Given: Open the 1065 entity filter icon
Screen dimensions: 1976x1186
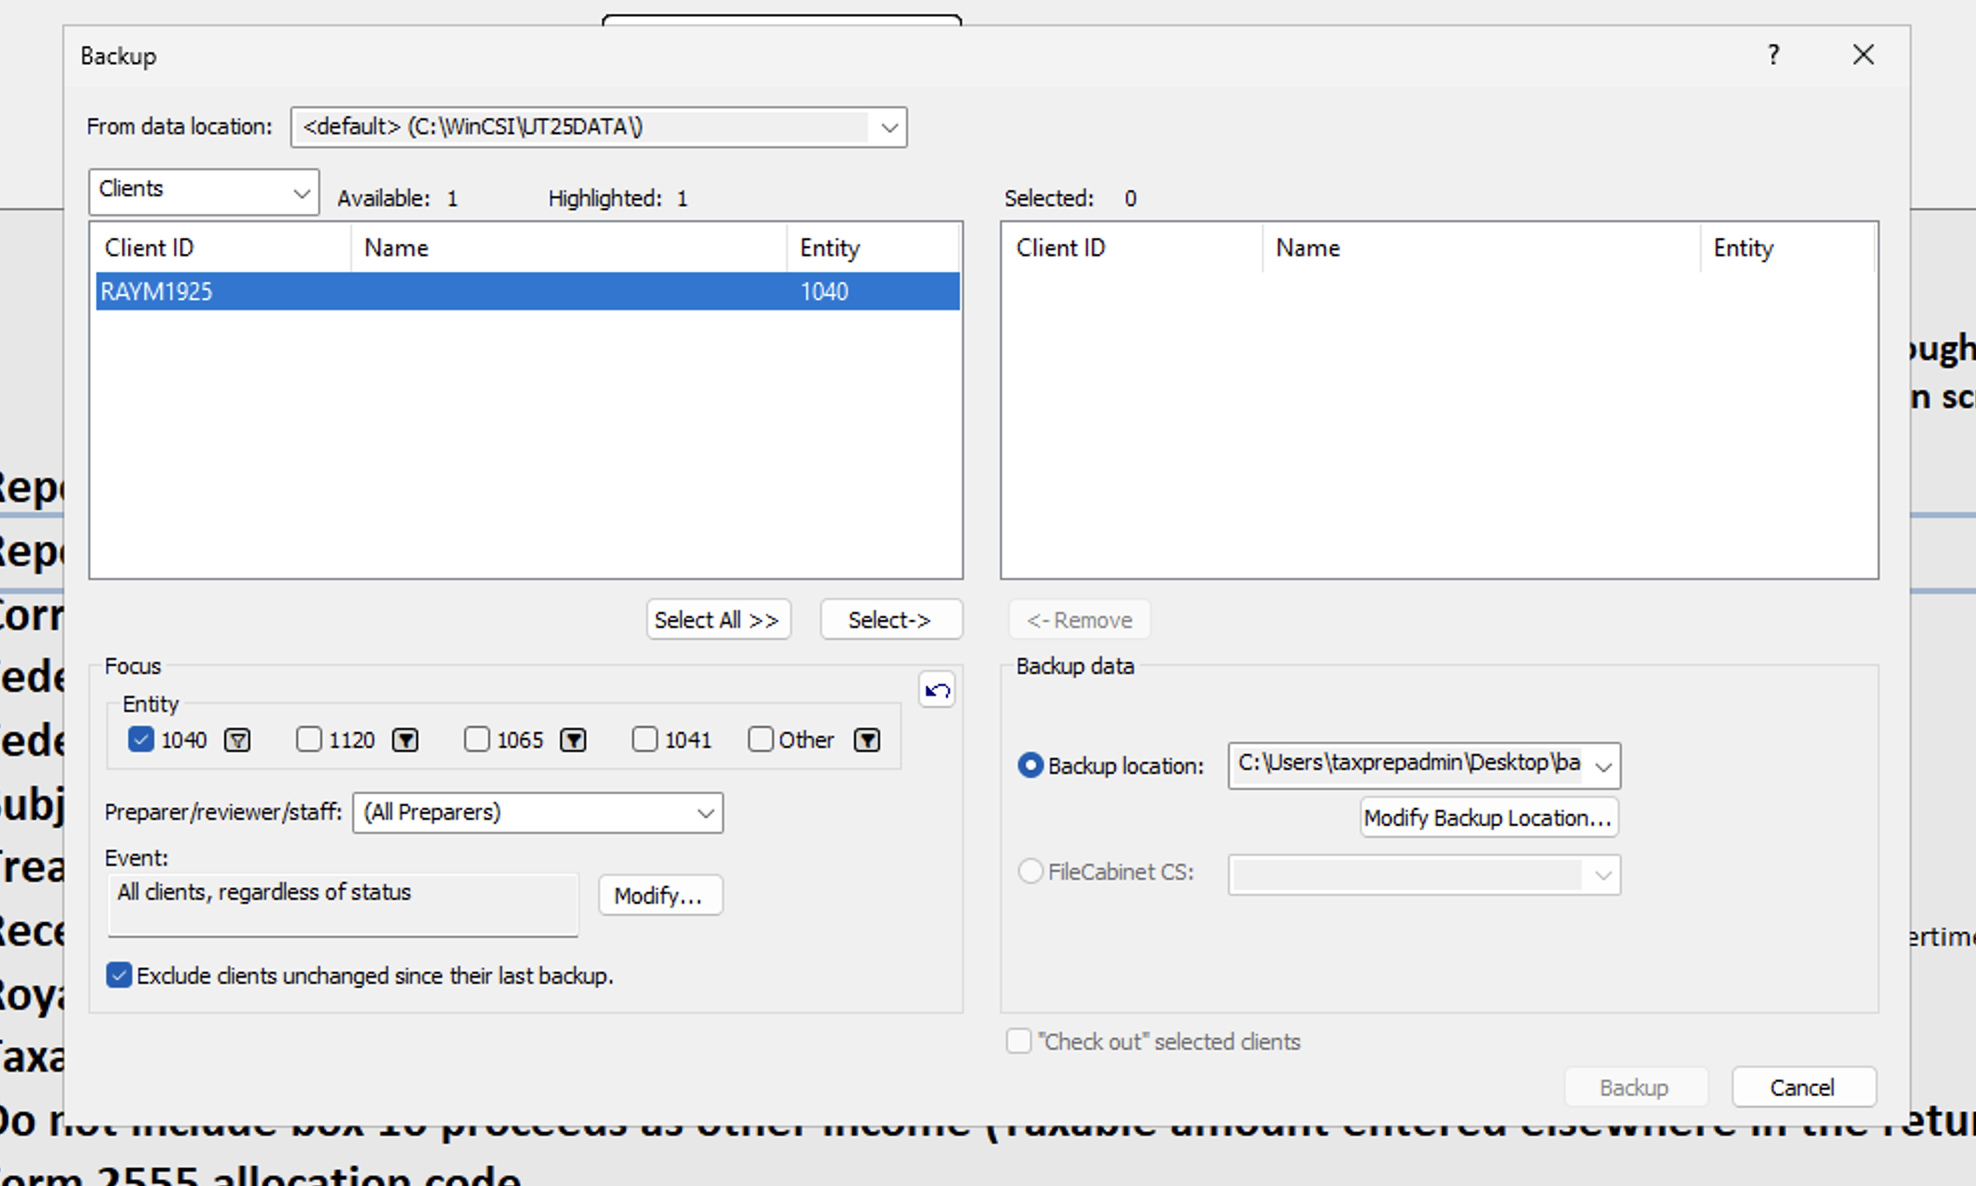Looking at the screenshot, I should 573,740.
